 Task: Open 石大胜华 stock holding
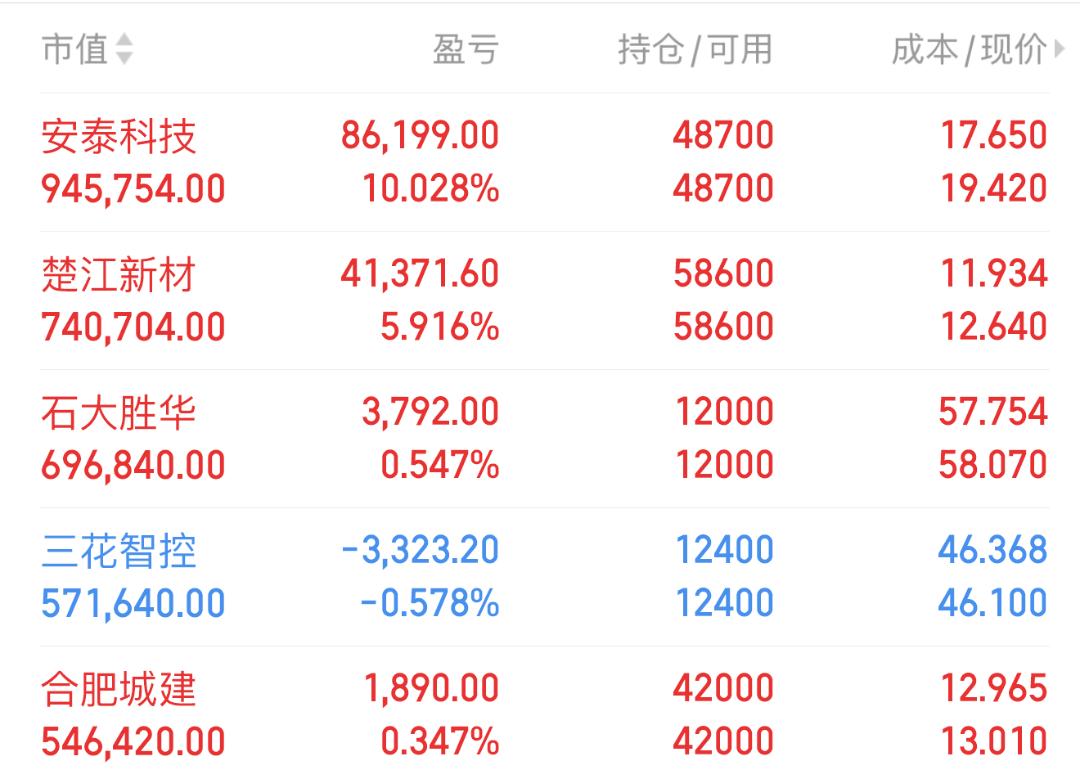click(x=545, y=439)
